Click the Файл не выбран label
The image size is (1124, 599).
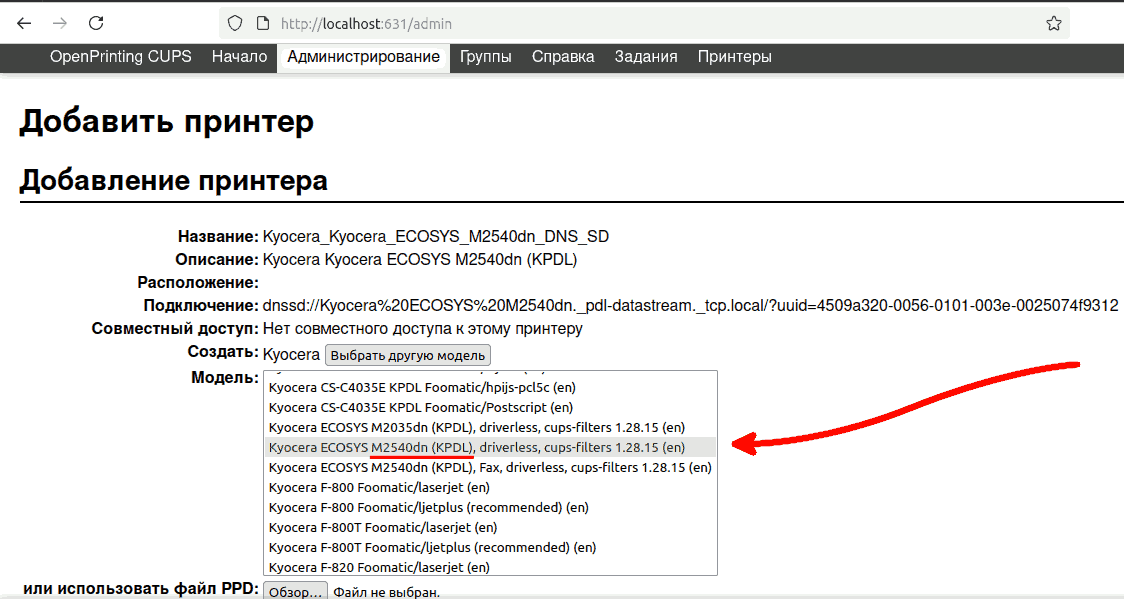coord(386,593)
